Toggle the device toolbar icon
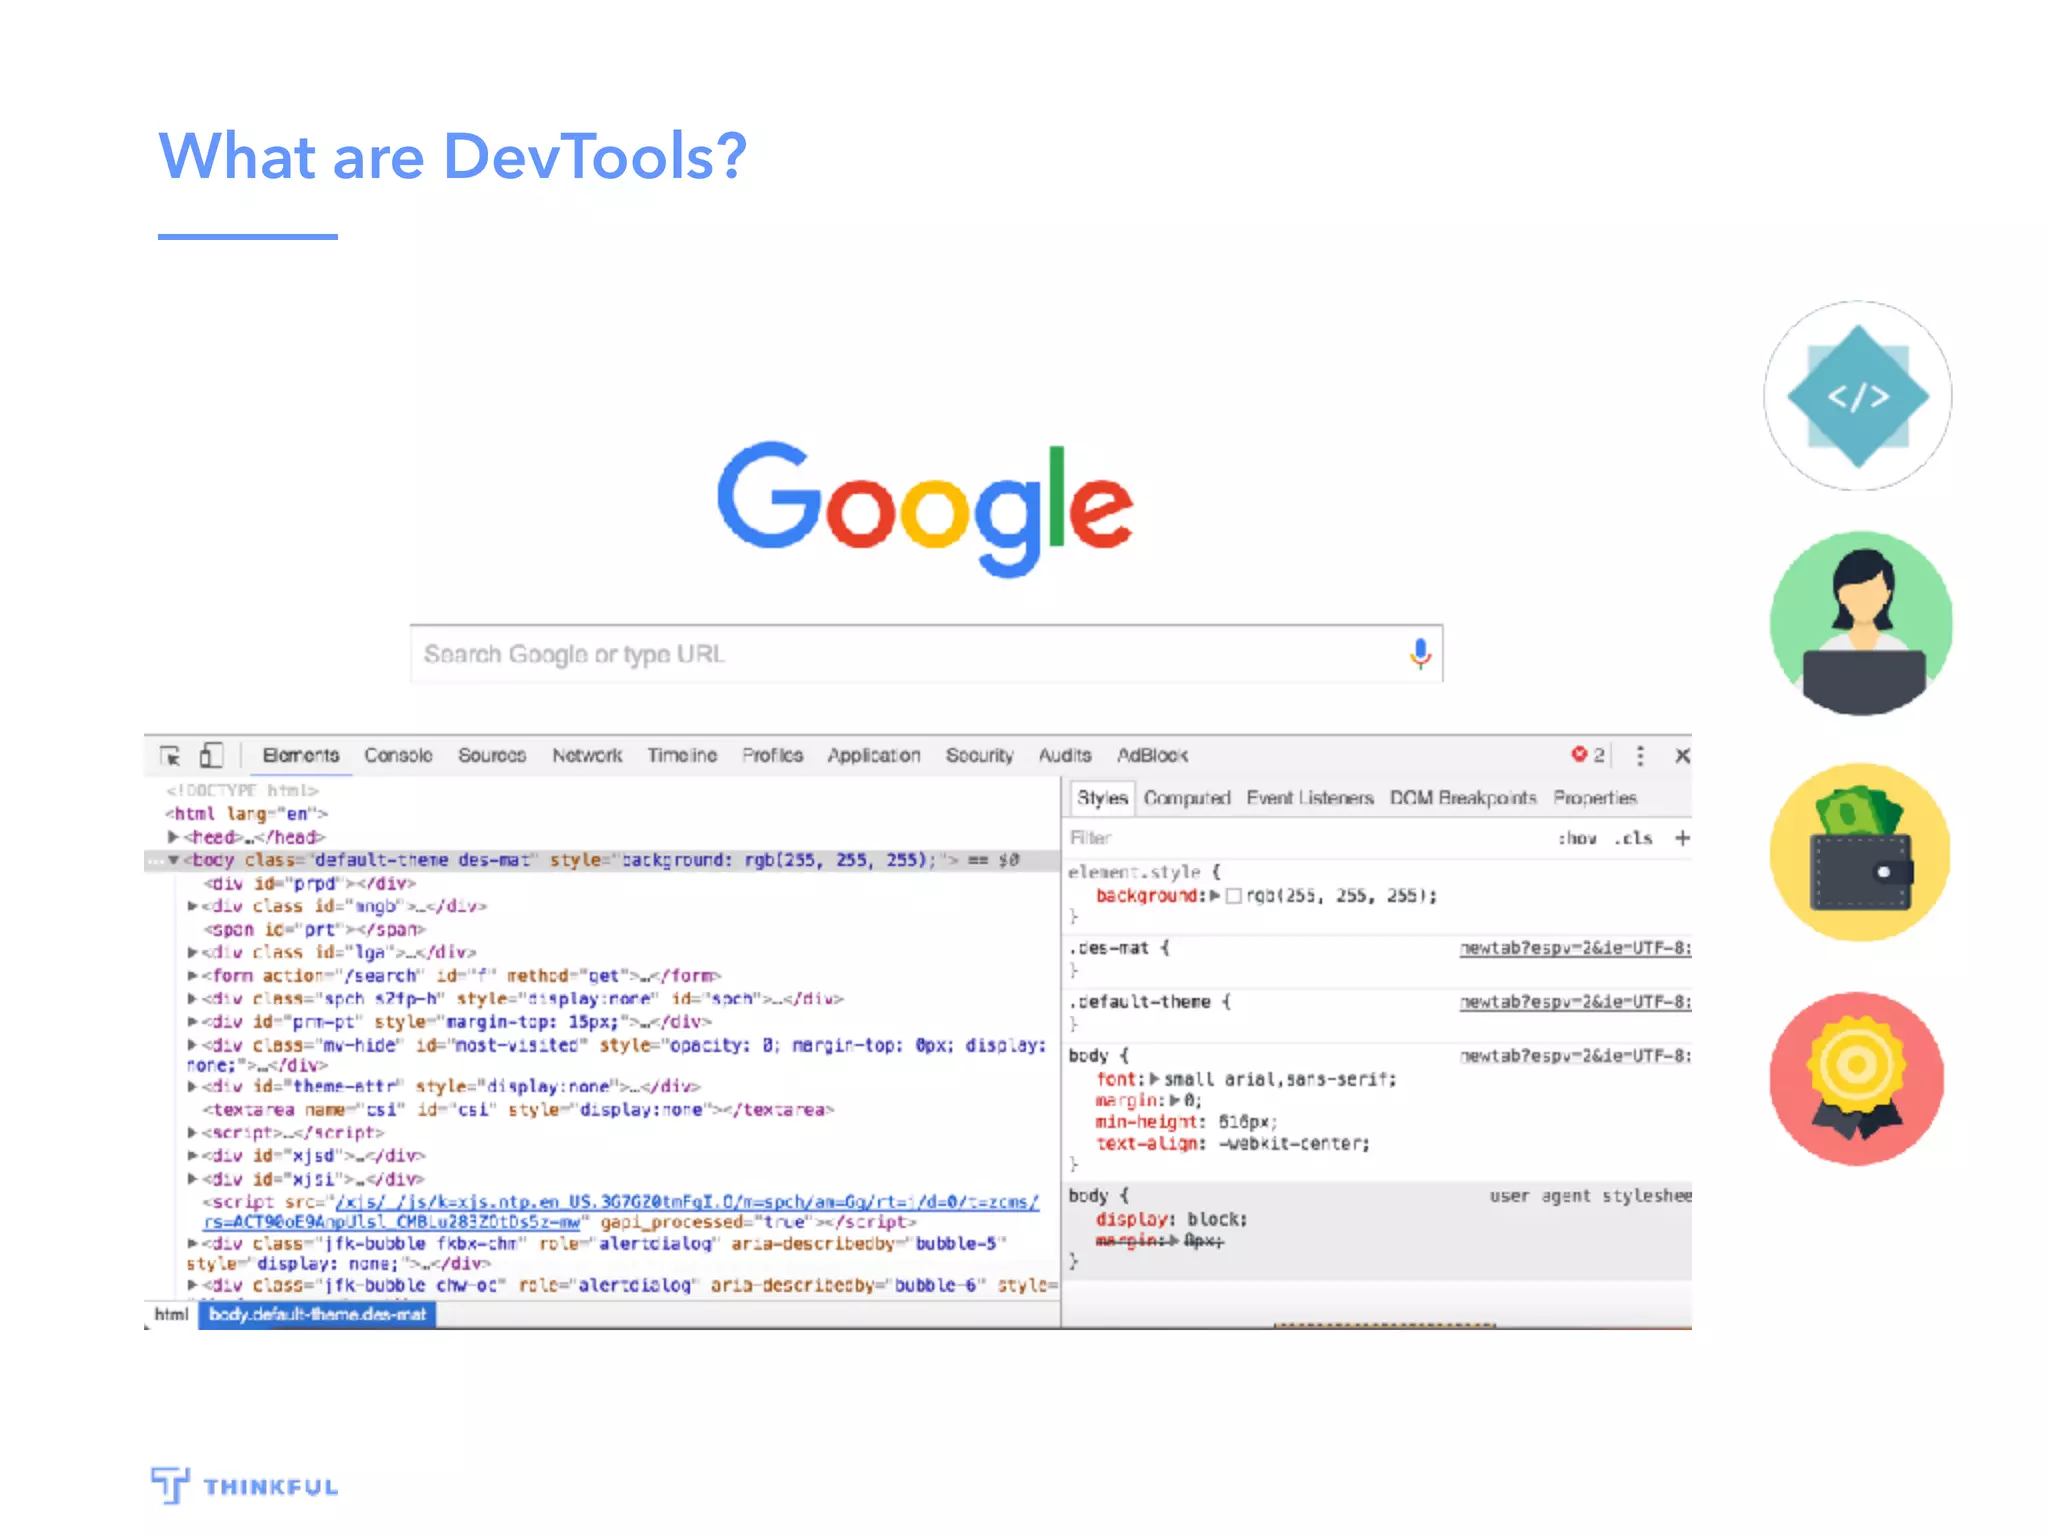This screenshot has height=1536, width=2048. 210,756
